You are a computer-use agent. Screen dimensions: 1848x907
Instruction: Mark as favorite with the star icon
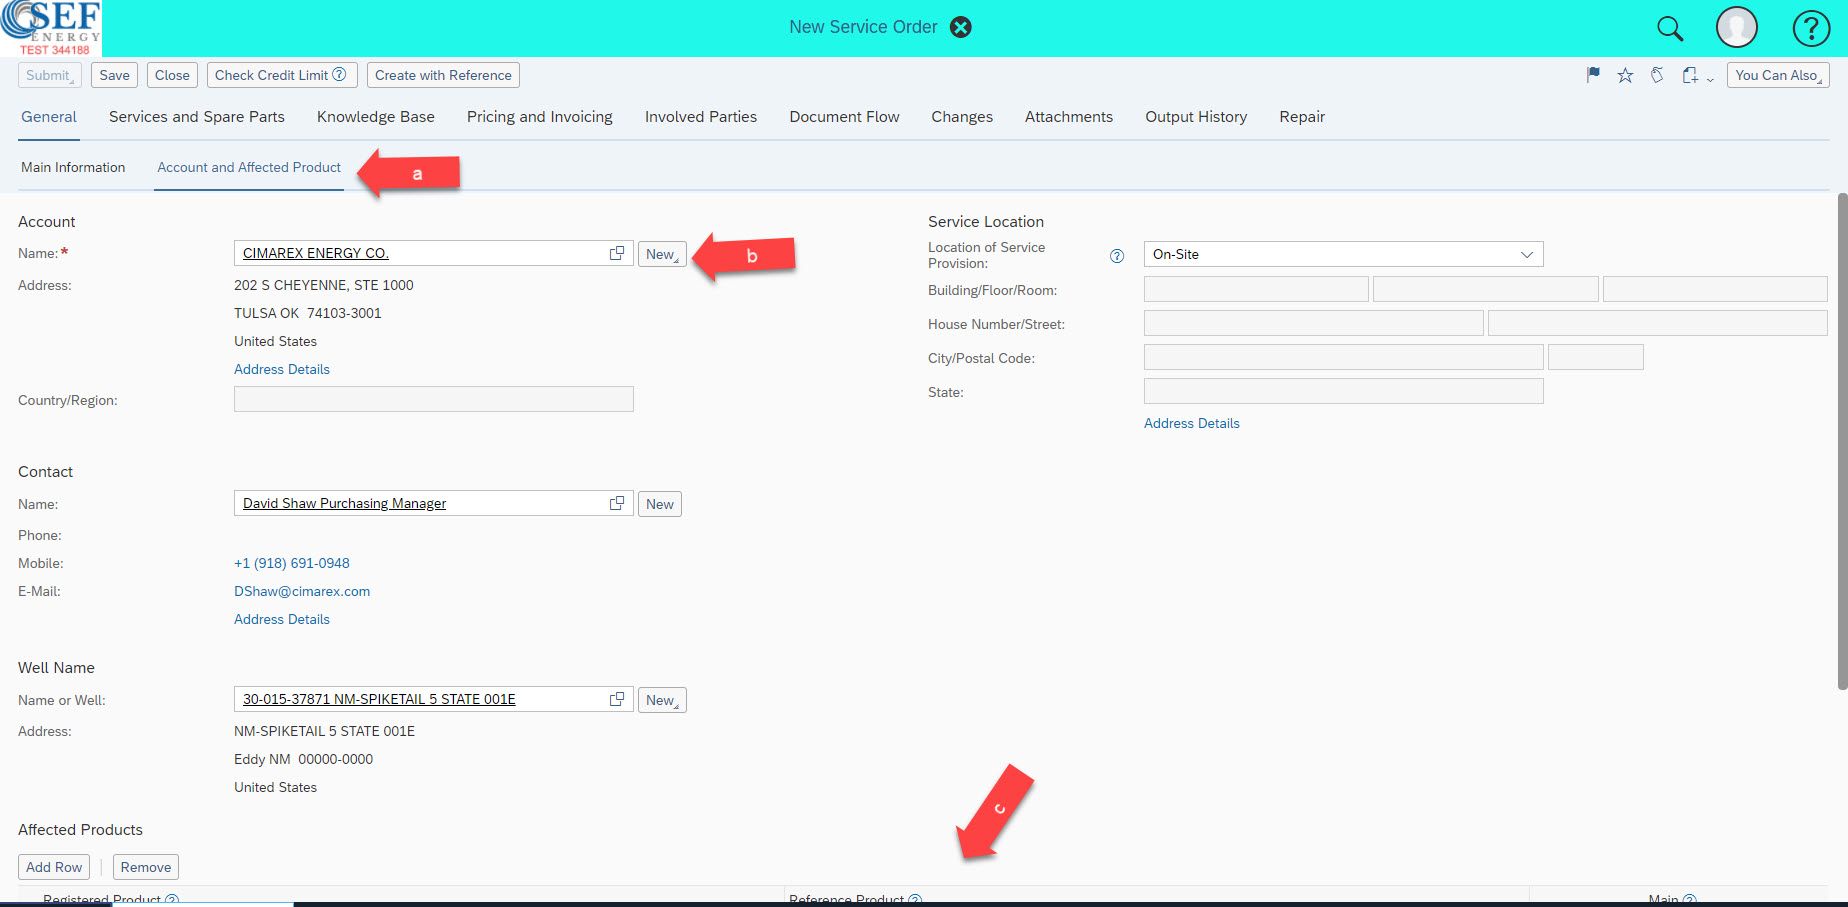(x=1625, y=75)
